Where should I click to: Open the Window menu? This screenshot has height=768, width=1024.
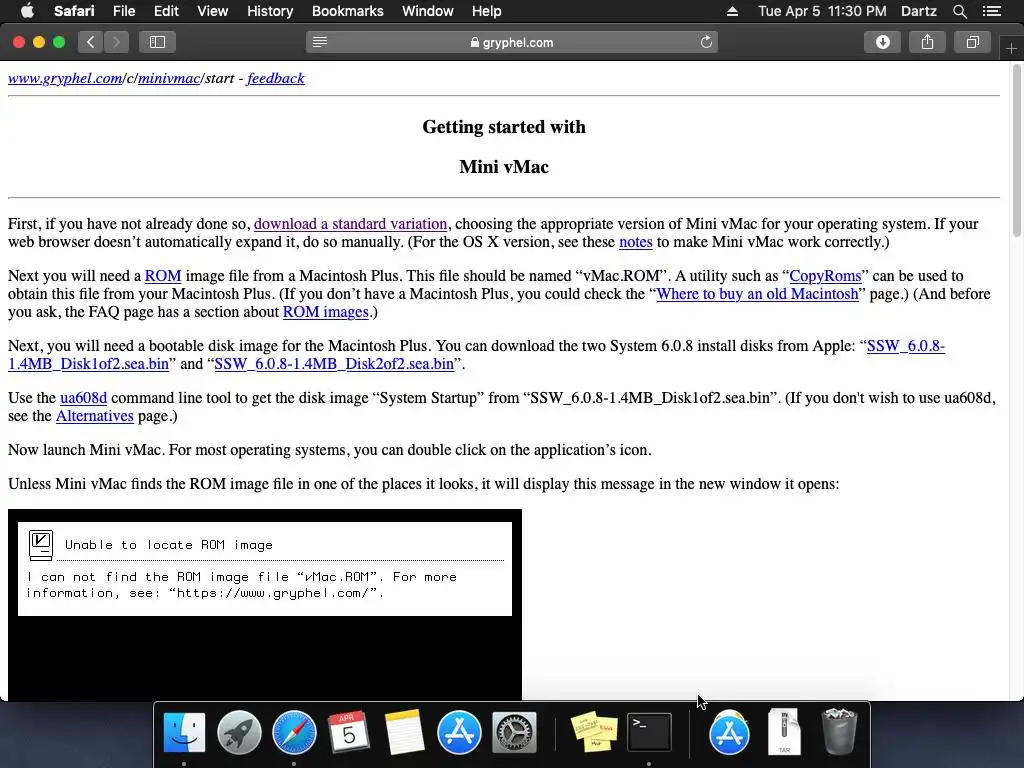[x=427, y=11]
